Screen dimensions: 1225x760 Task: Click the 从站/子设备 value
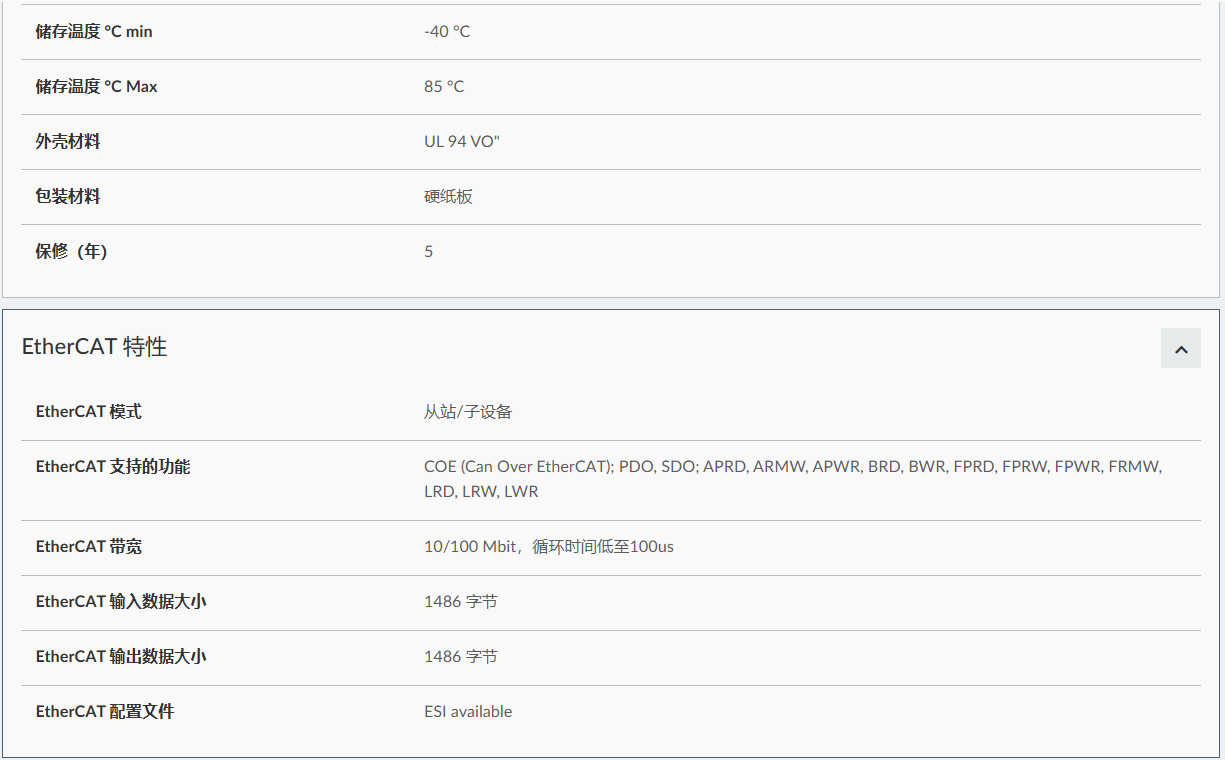[468, 412]
